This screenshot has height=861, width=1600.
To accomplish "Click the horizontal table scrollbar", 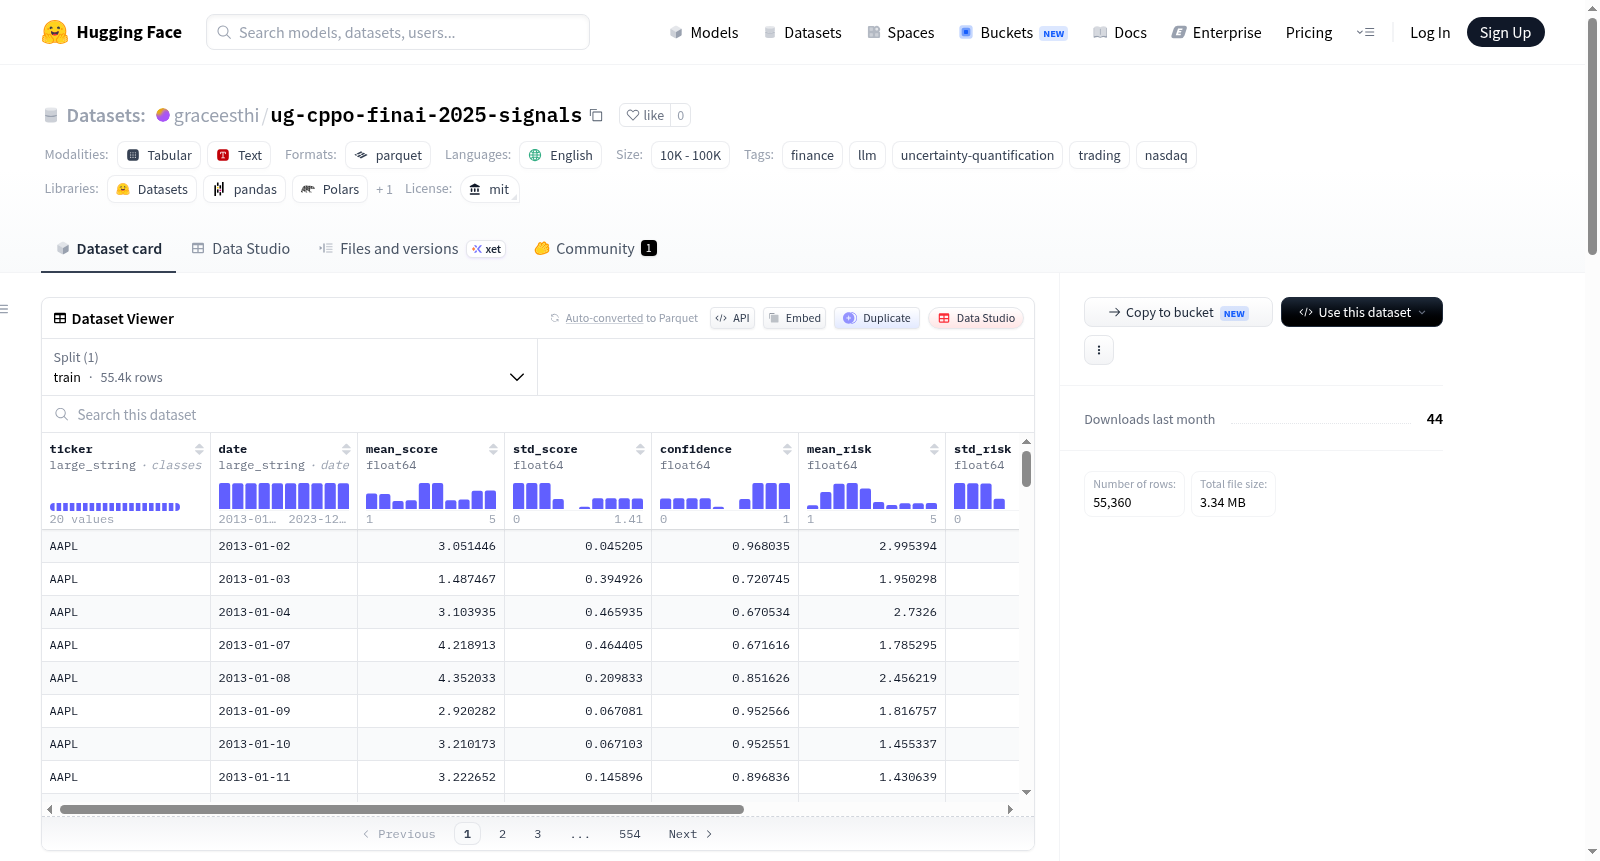I will (x=402, y=809).
